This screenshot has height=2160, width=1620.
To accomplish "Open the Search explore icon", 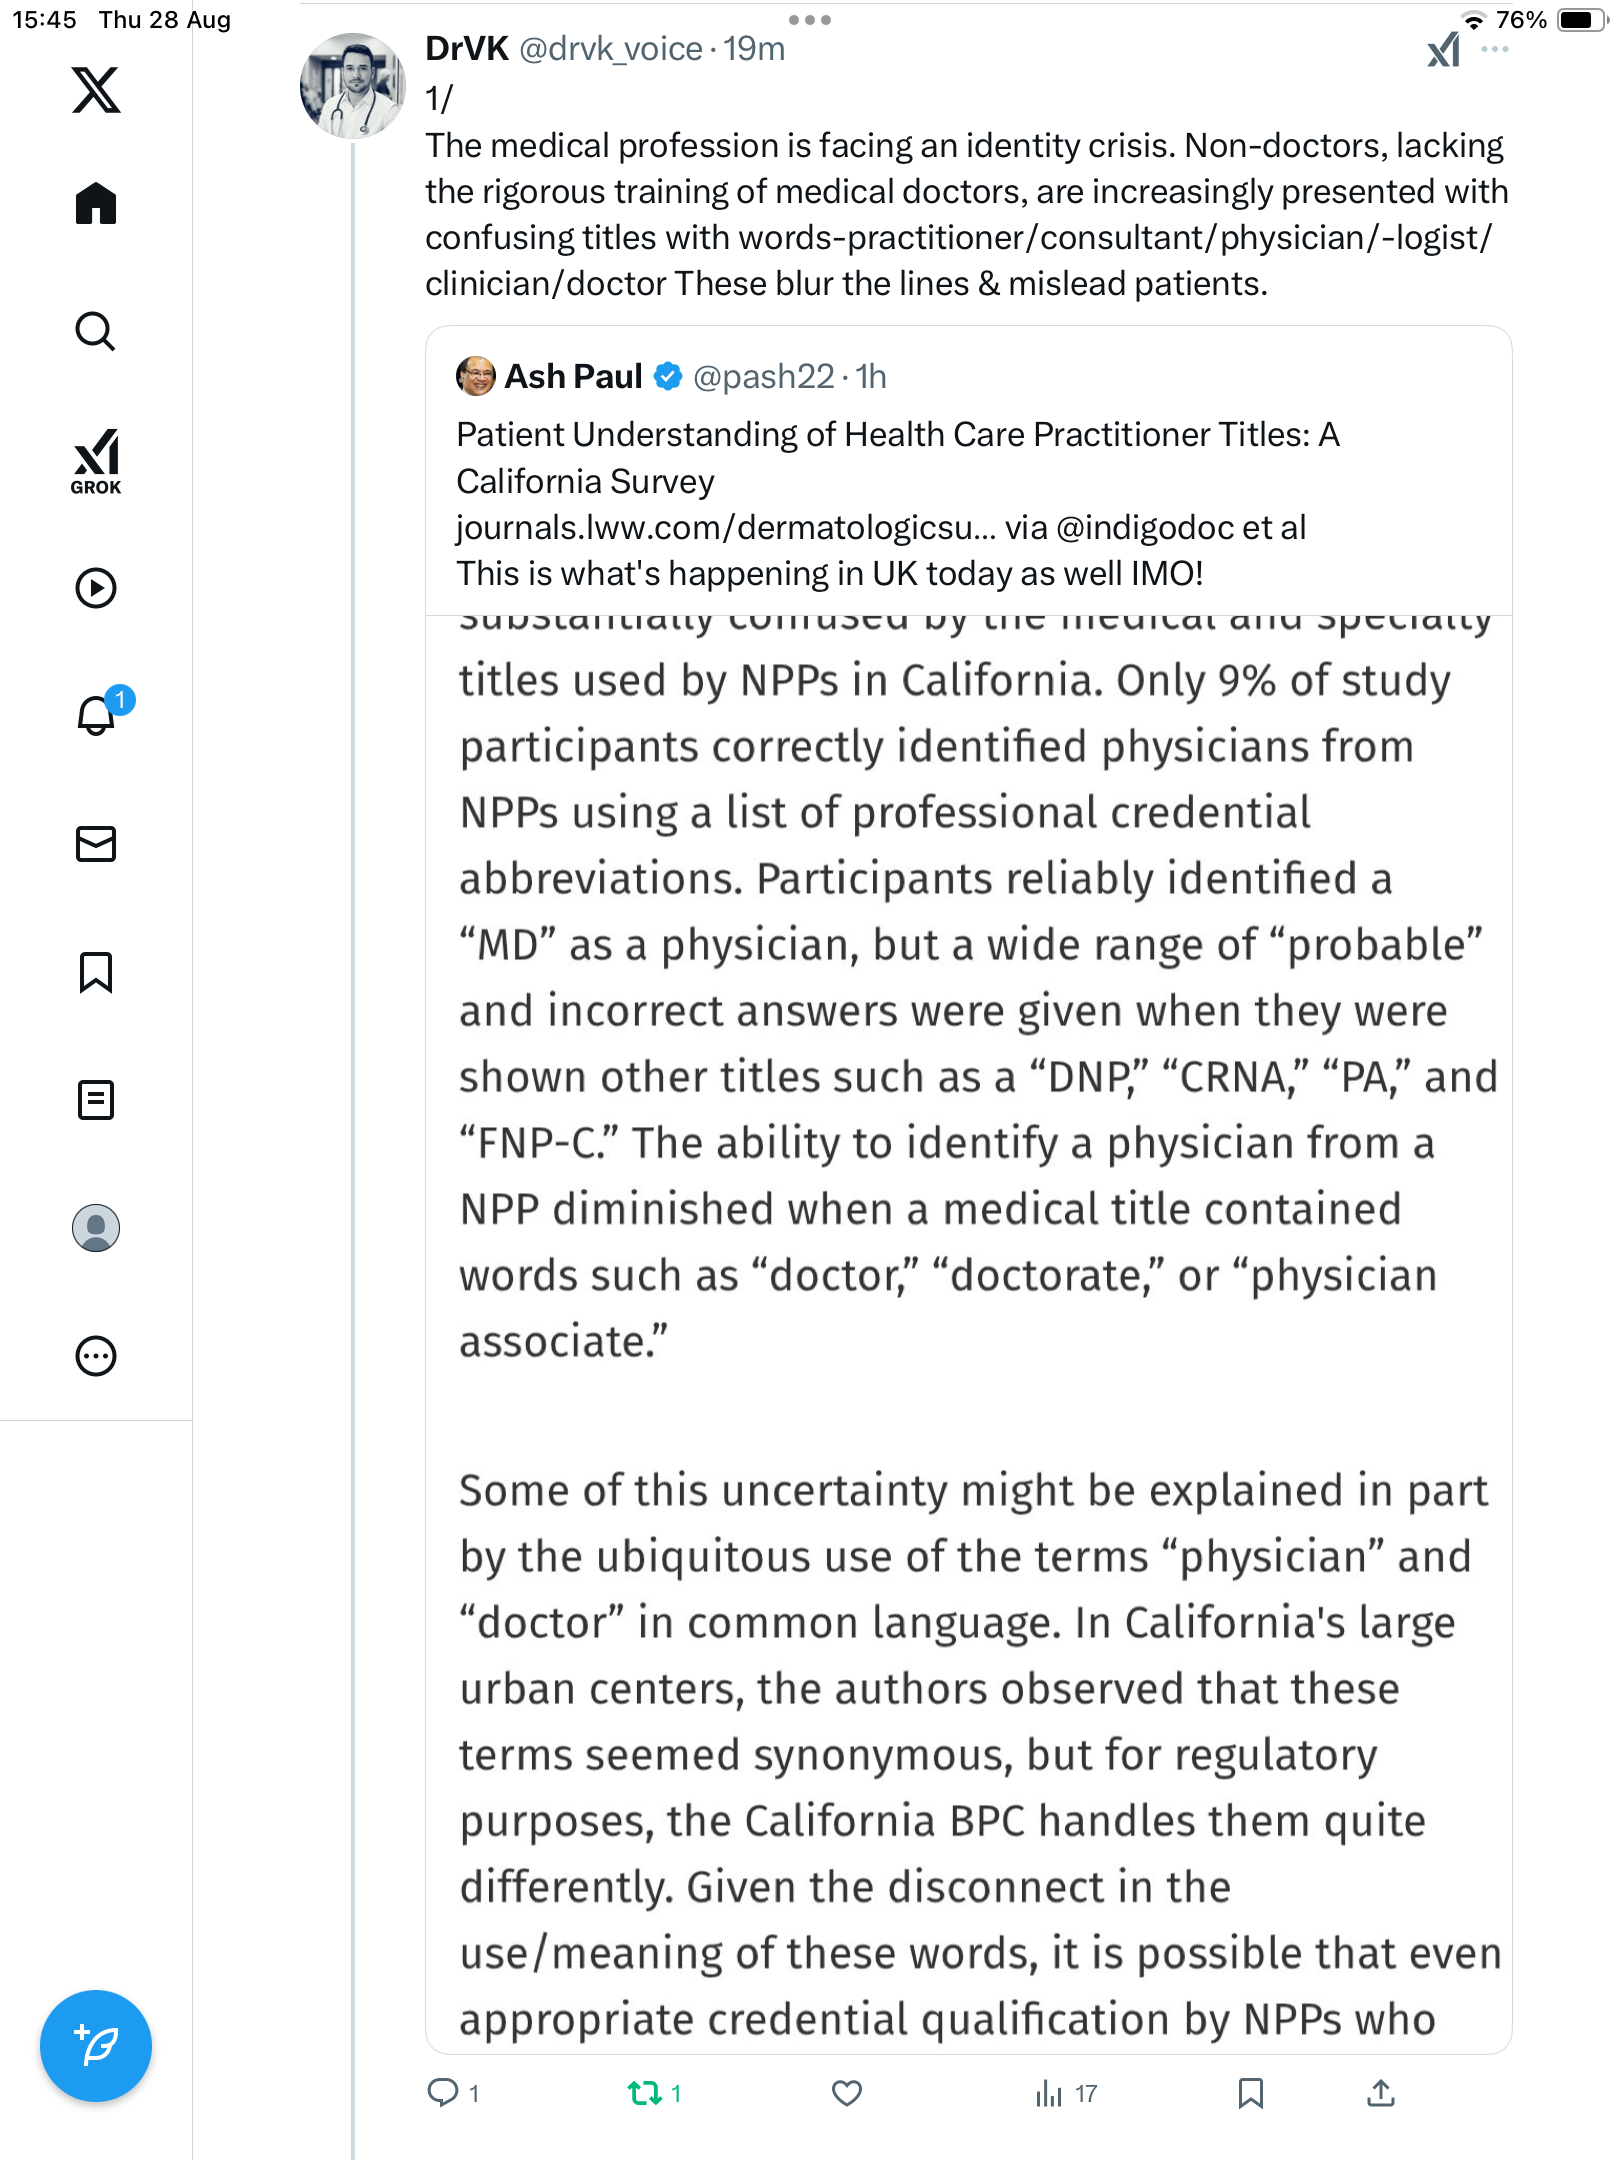I will pyautogui.click(x=96, y=331).
